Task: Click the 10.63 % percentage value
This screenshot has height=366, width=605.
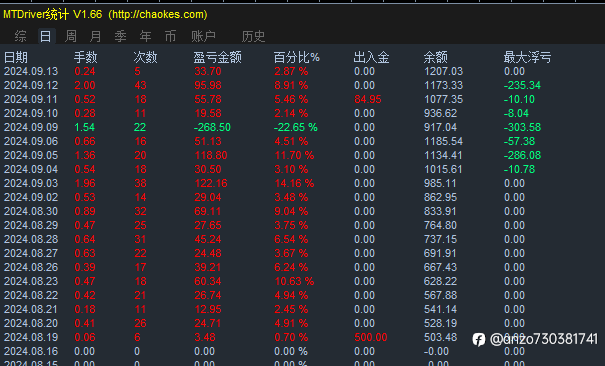Action: click(294, 281)
